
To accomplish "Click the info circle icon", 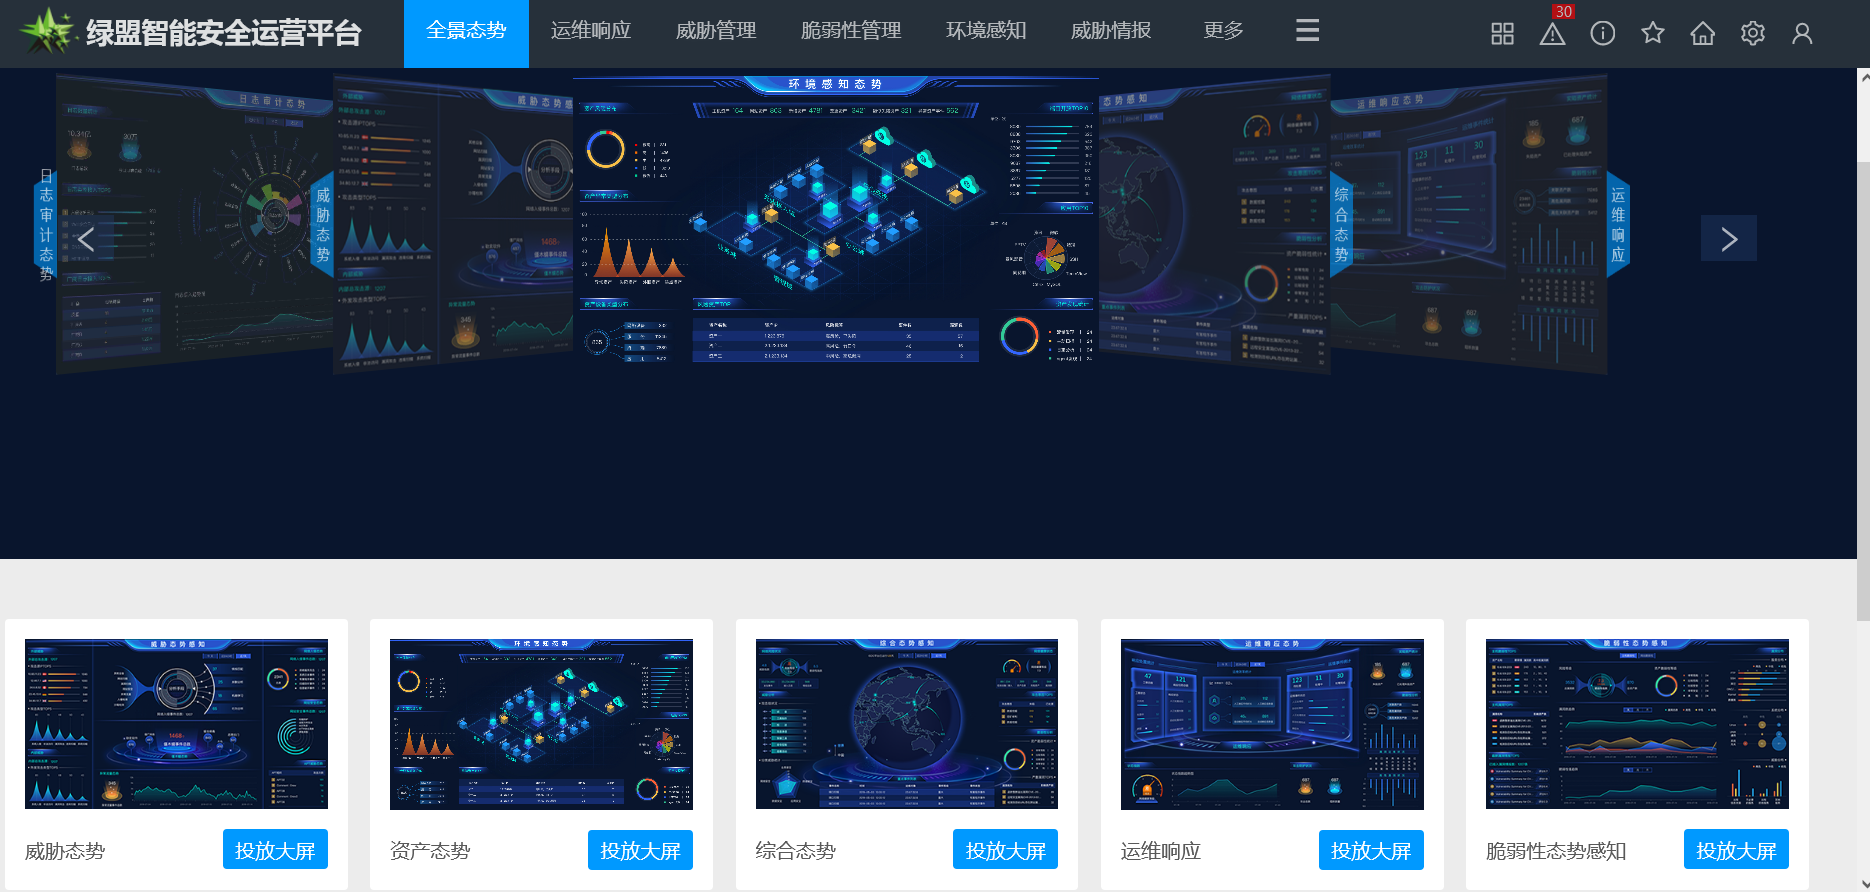I will pos(1602,34).
